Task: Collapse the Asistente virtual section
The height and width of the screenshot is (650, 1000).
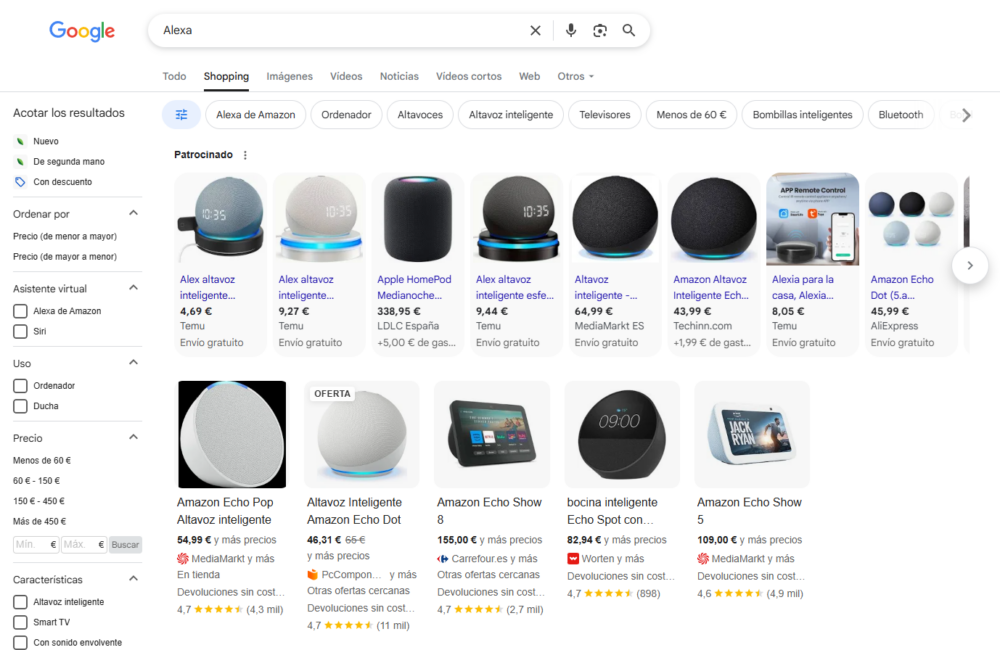Action: point(133,288)
